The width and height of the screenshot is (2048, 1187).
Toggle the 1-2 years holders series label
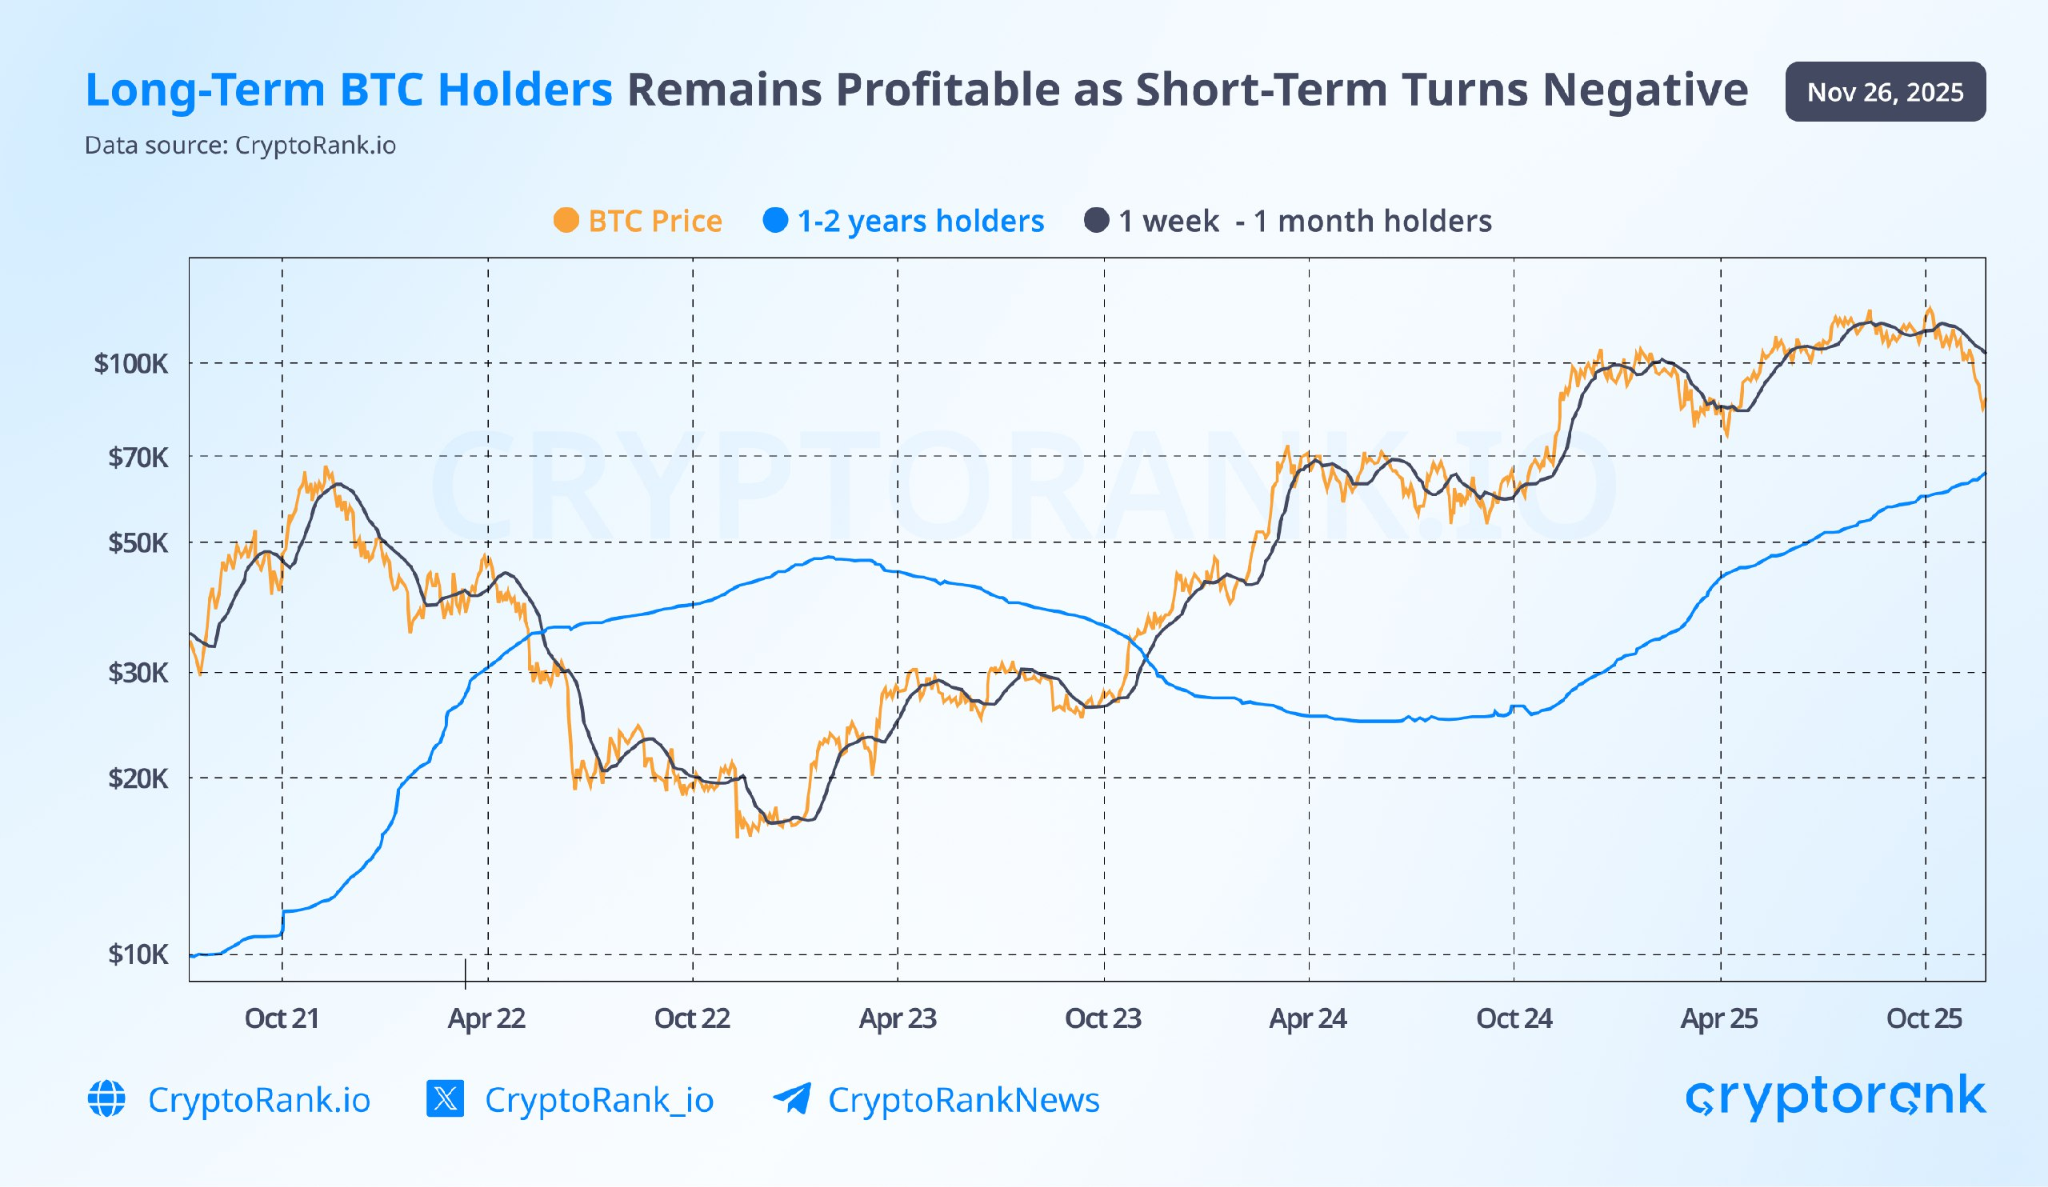pos(920,221)
